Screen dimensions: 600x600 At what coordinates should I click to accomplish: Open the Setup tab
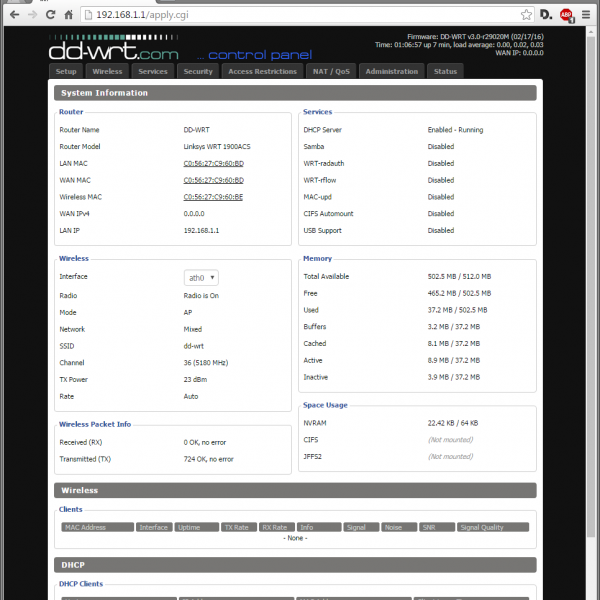[66, 71]
